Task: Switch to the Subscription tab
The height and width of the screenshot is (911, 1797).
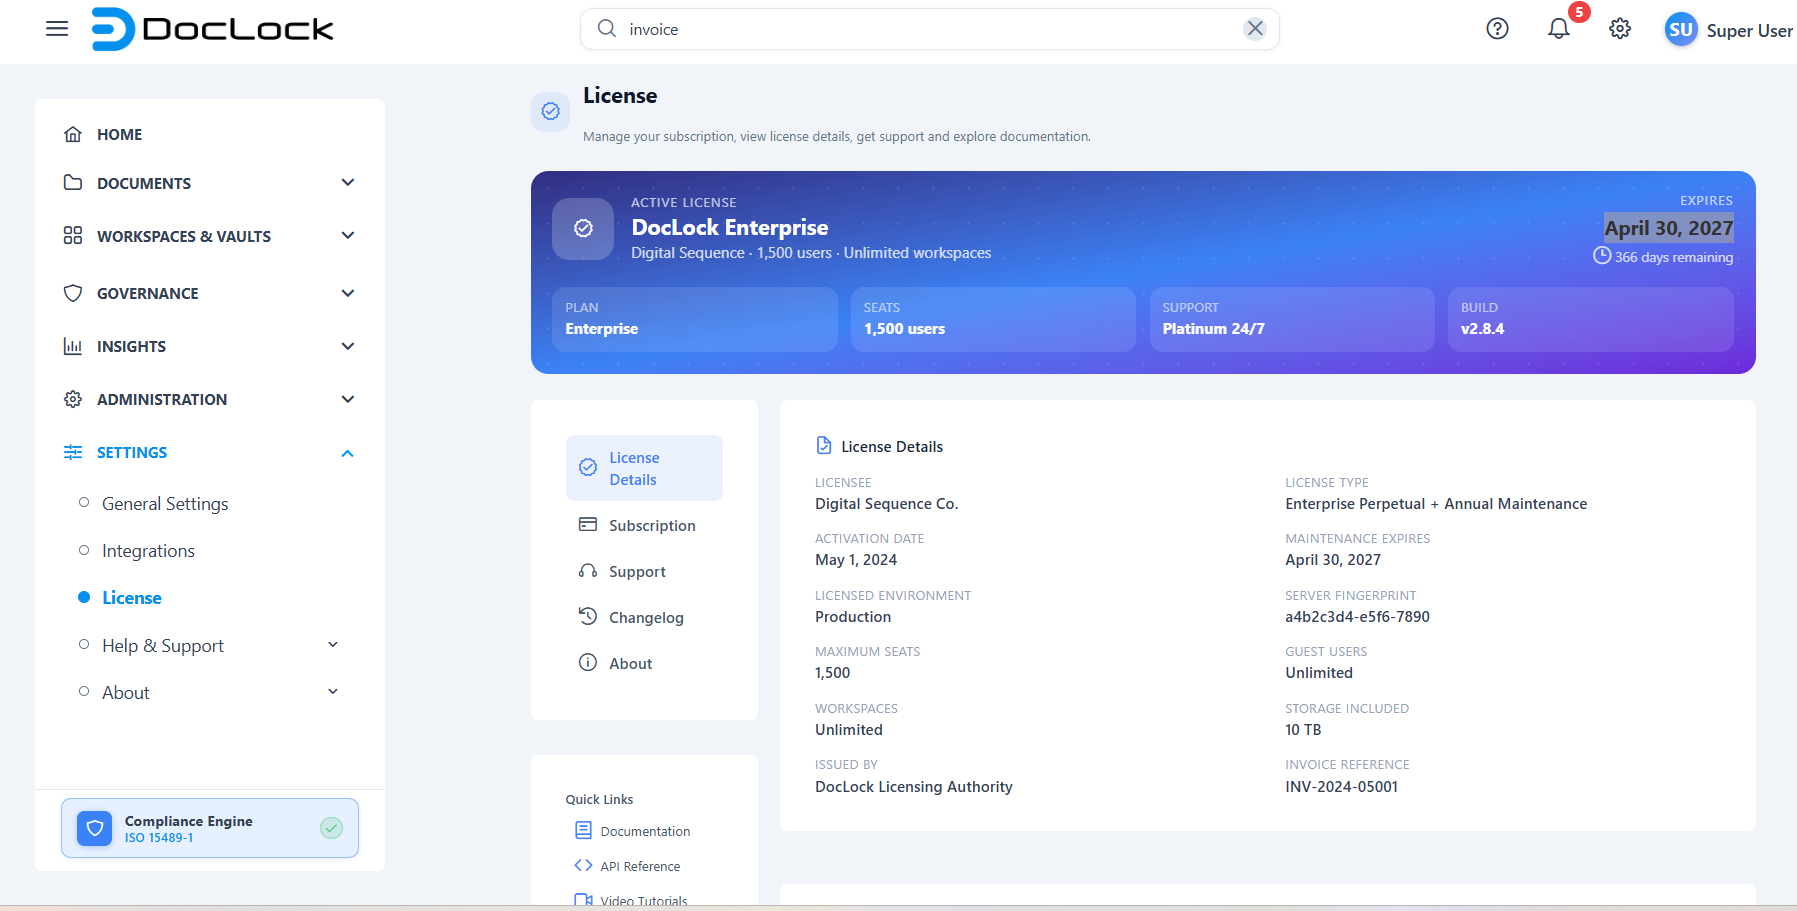Action: 644,525
